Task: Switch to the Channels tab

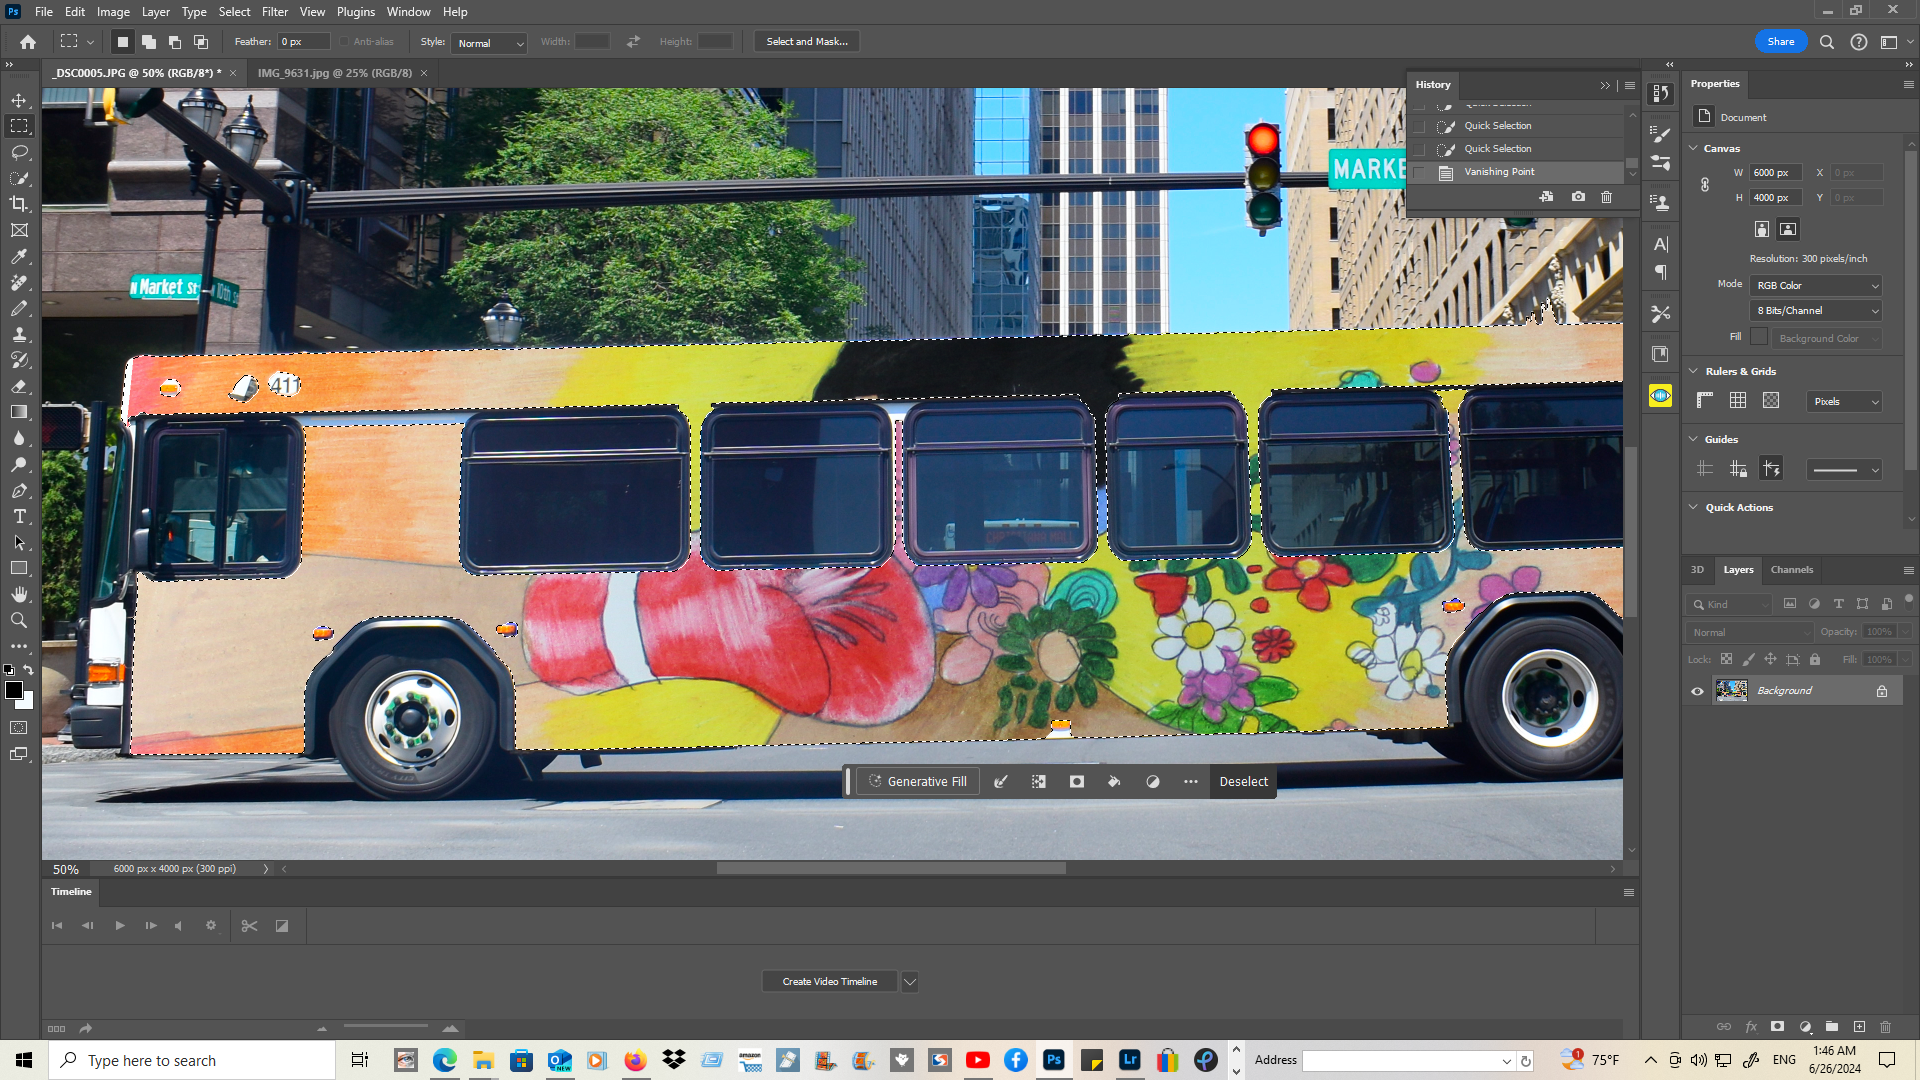Action: (x=1791, y=570)
